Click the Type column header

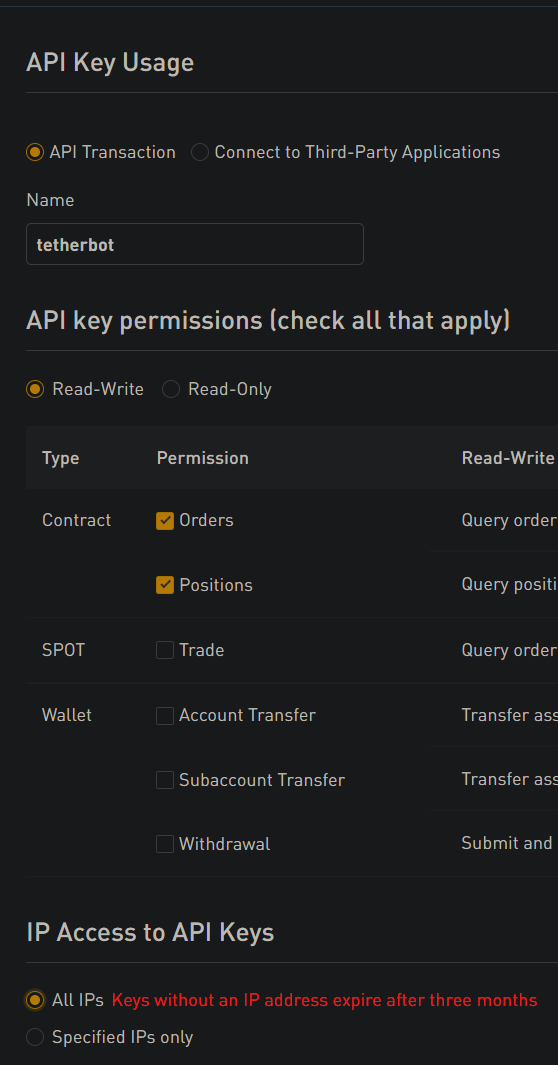60,458
